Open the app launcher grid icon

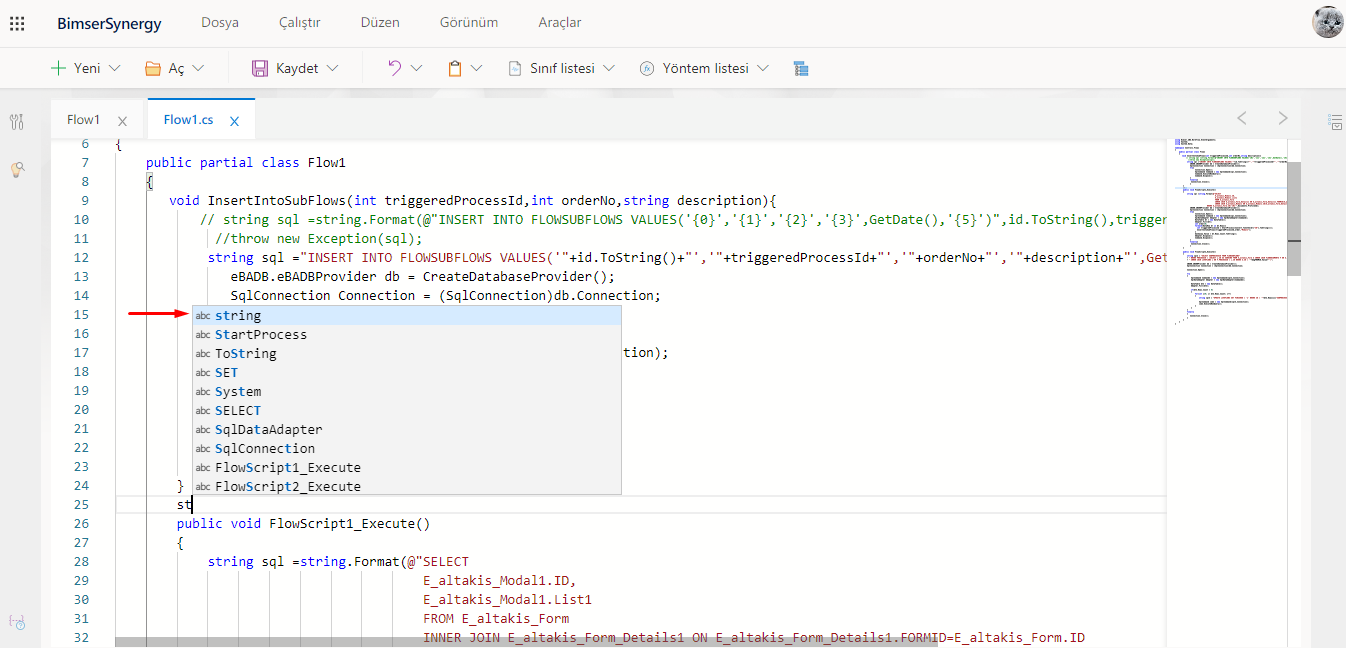click(x=17, y=23)
